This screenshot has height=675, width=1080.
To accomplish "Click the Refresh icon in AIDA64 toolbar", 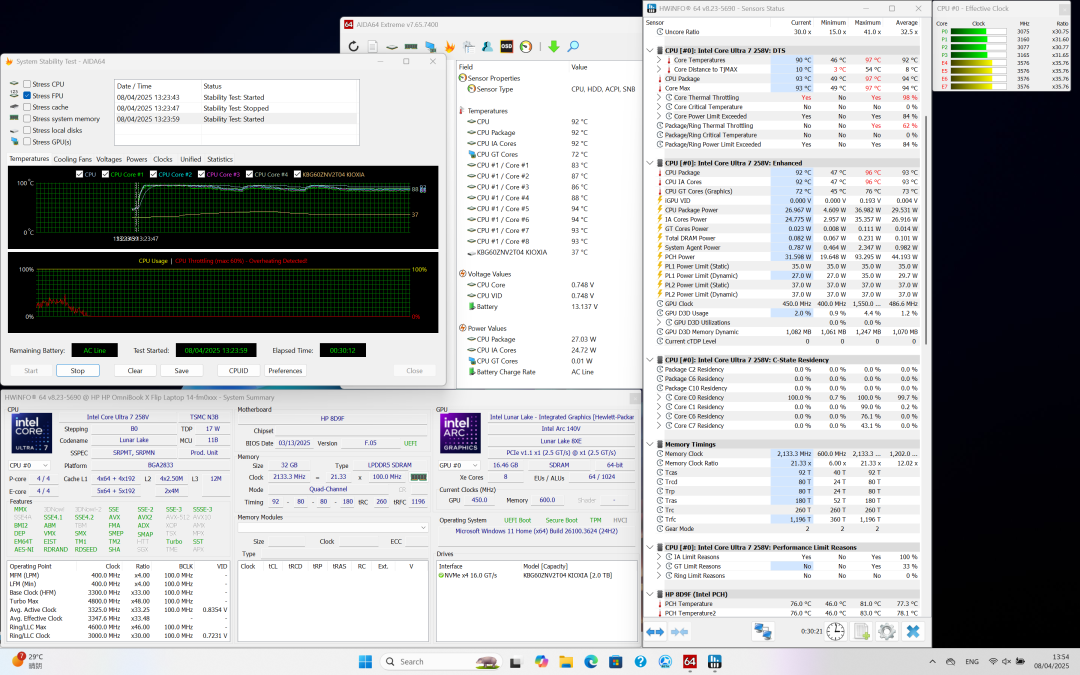I will [x=353, y=46].
